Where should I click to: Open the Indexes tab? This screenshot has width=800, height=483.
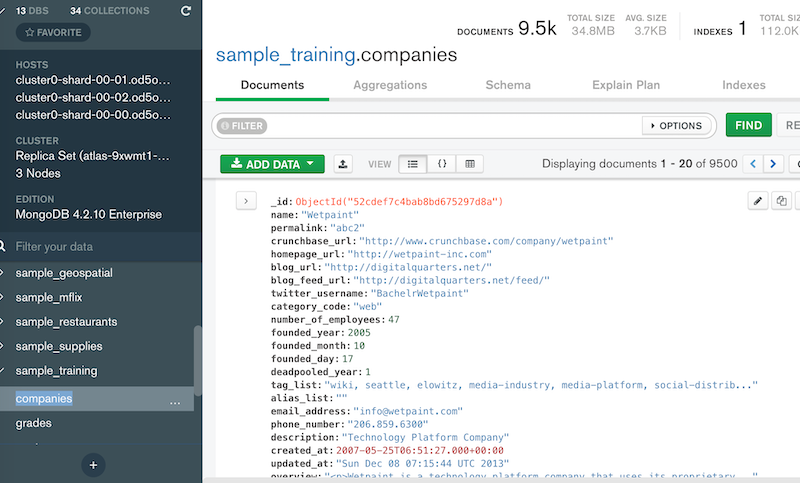pyautogui.click(x=744, y=85)
